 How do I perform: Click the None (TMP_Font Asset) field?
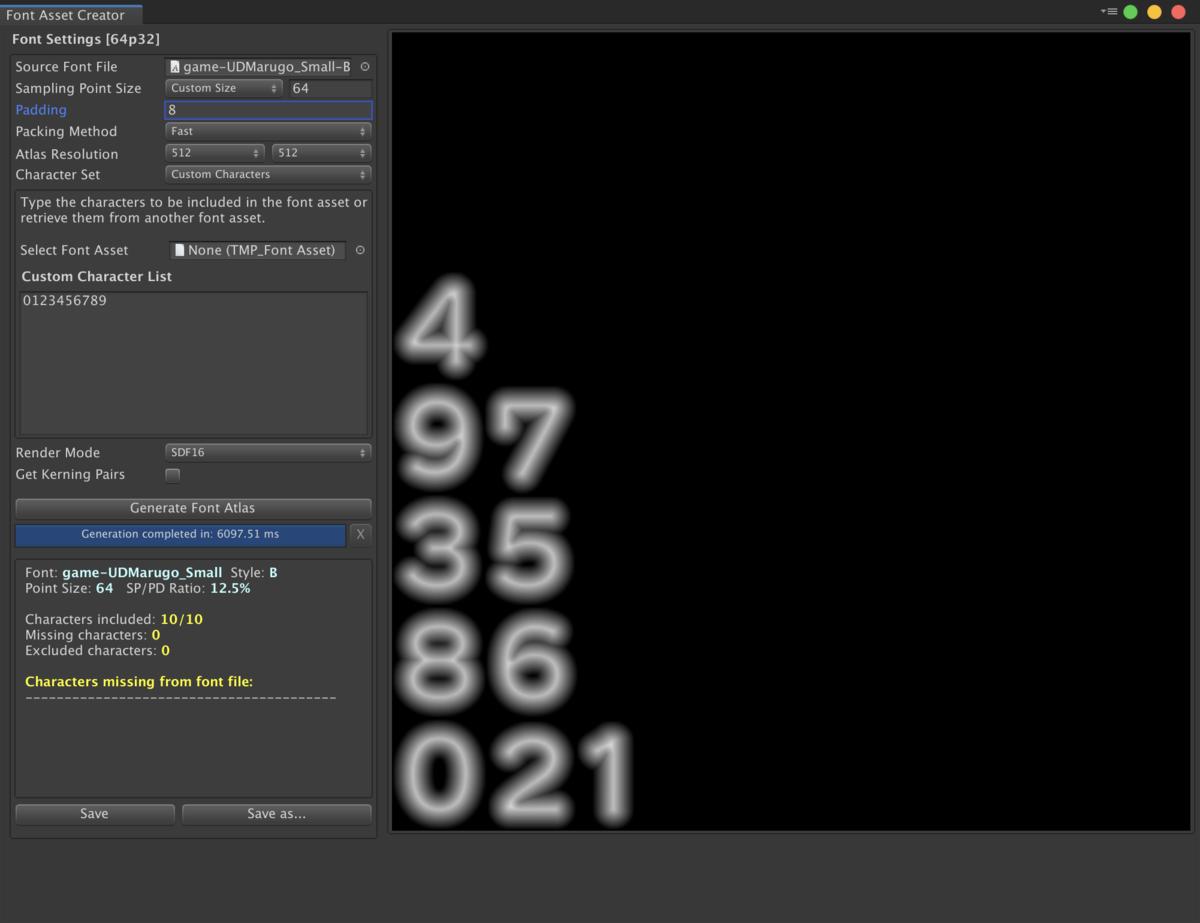[258, 250]
